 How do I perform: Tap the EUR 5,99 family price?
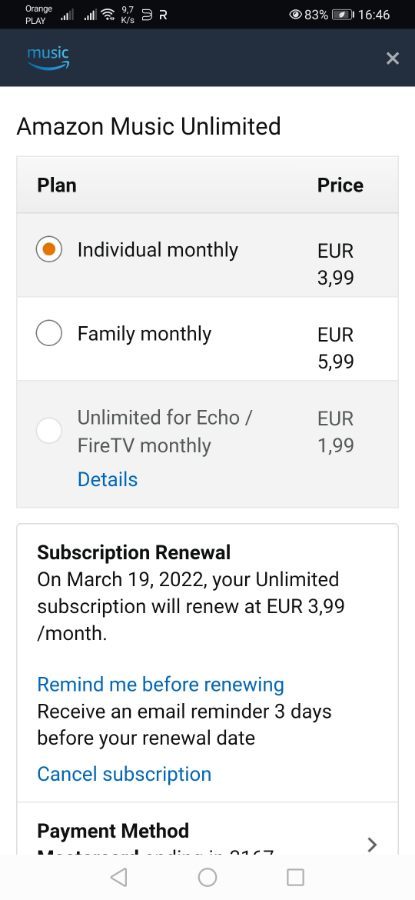point(335,348)
